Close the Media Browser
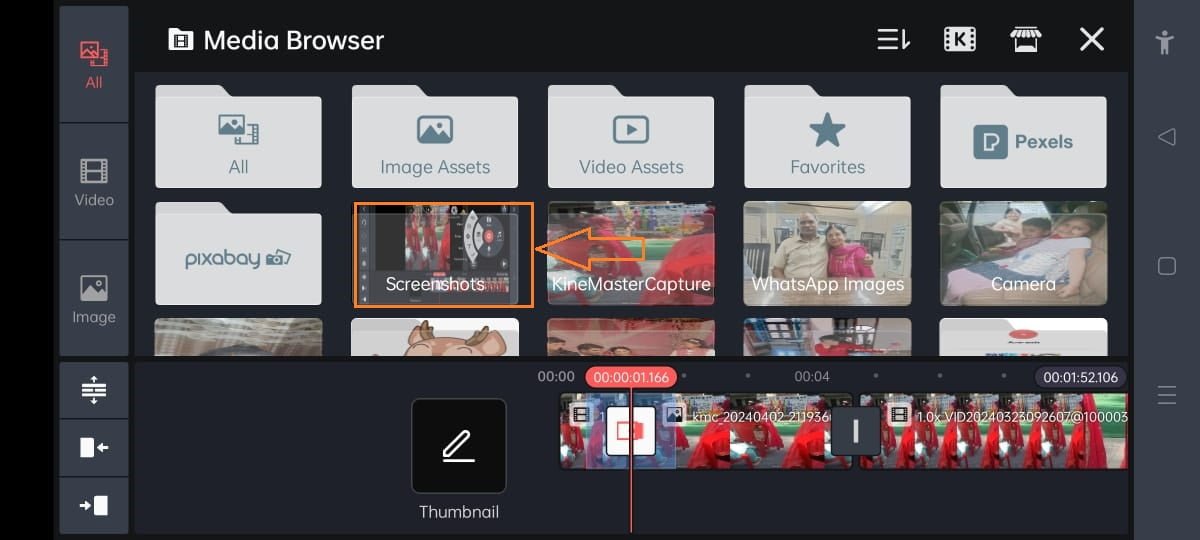1200x540 pixels. click(1091, 40)
